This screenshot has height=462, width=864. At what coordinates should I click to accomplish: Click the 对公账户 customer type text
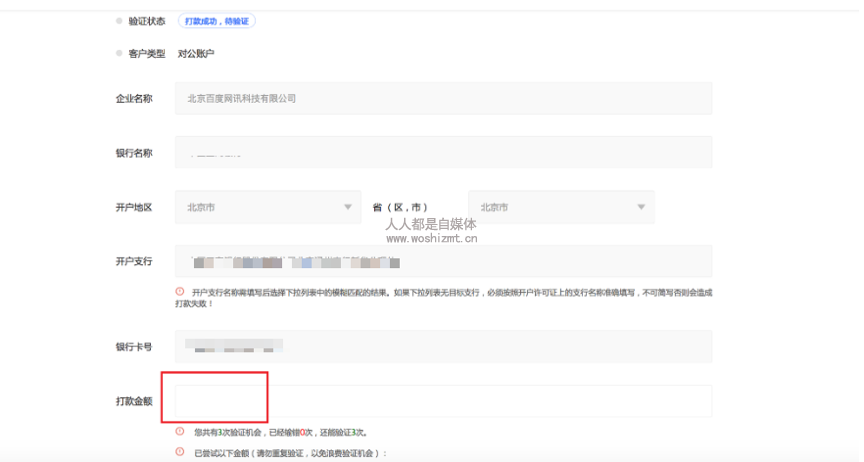pyautogui.click(x=196, y=53)
